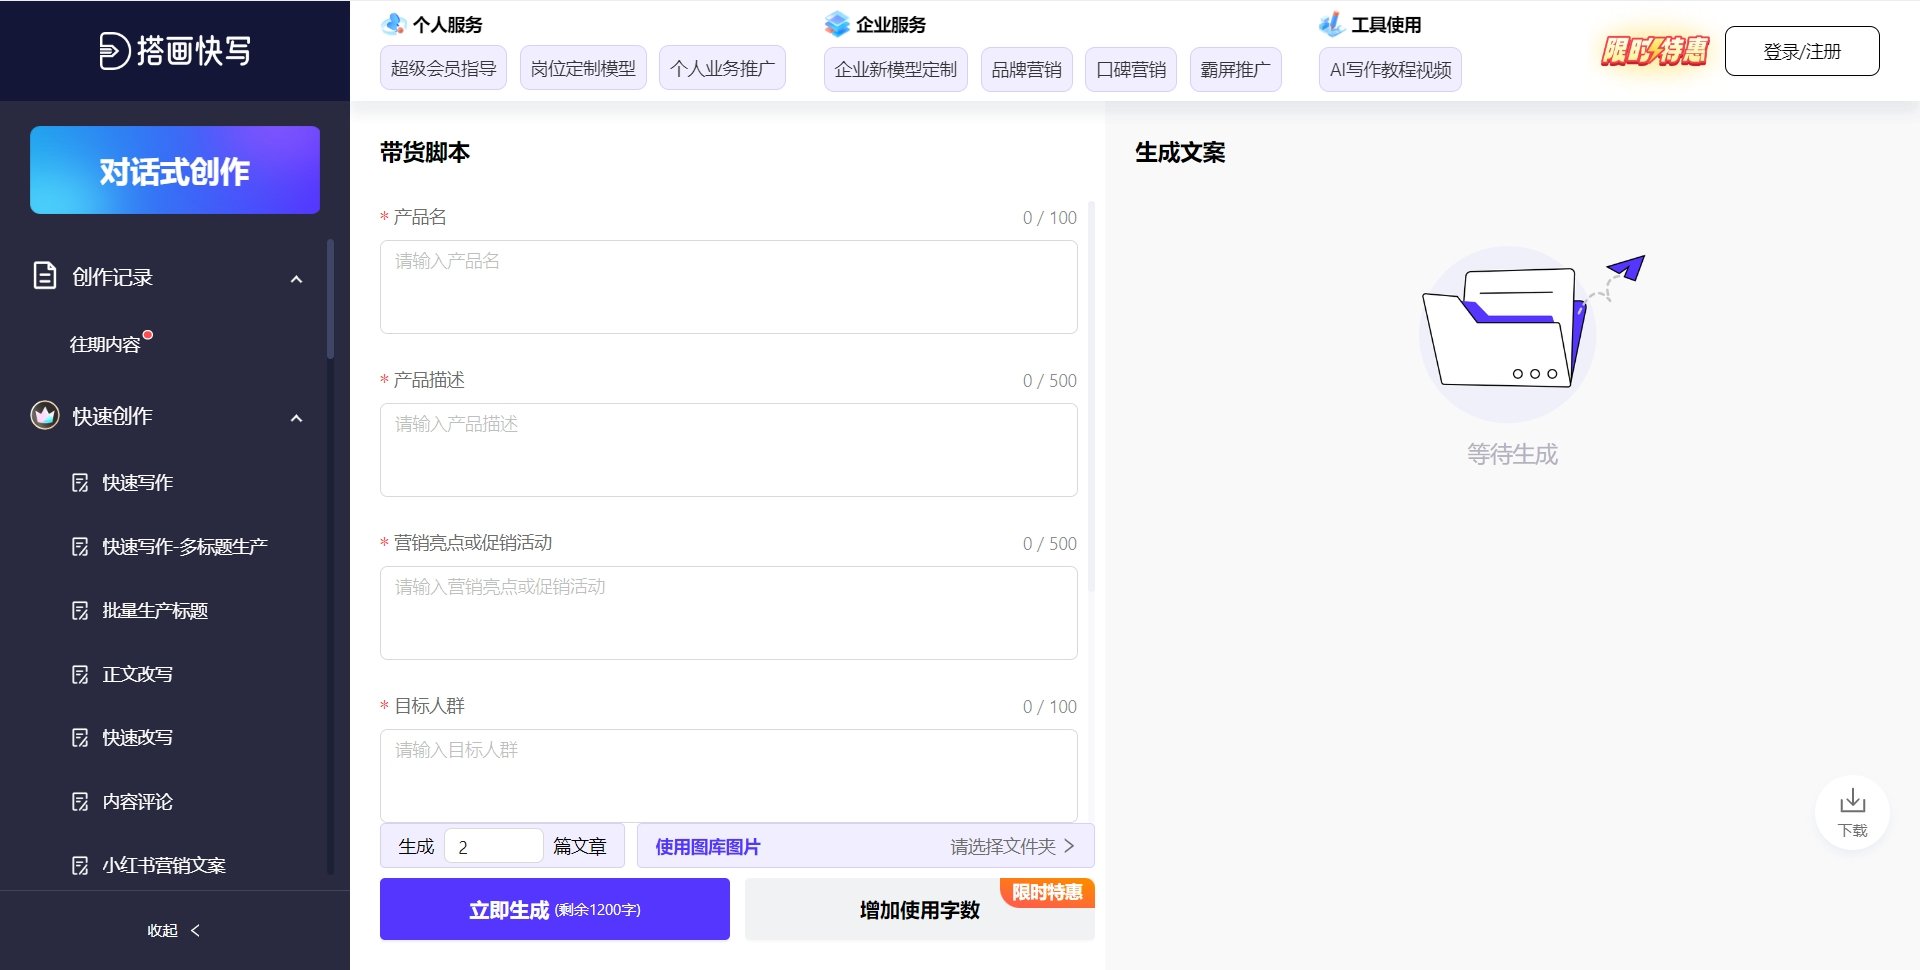
Task: Click the 小红书营销文案 sidebar icon
Action: click(80, 866)
